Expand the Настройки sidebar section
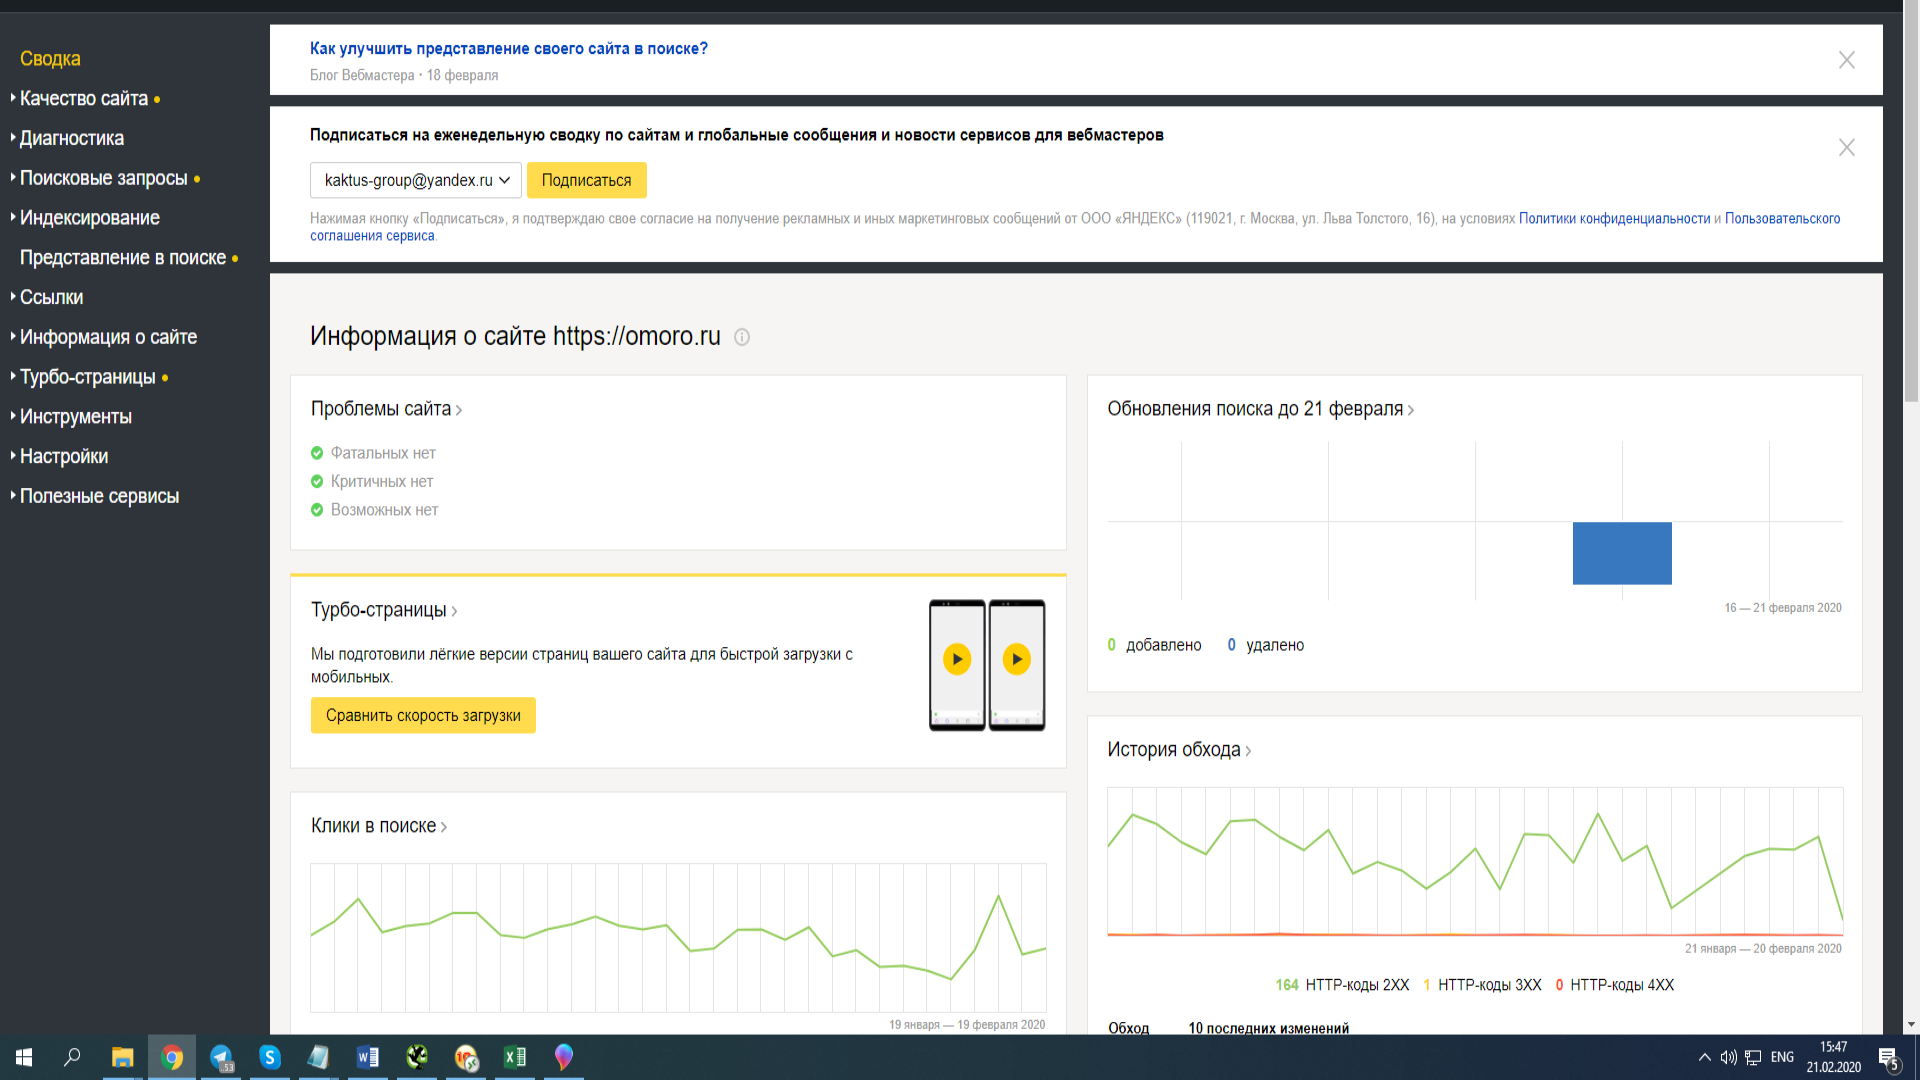This screenshot has height=1080, width=1920. [64, 456]
